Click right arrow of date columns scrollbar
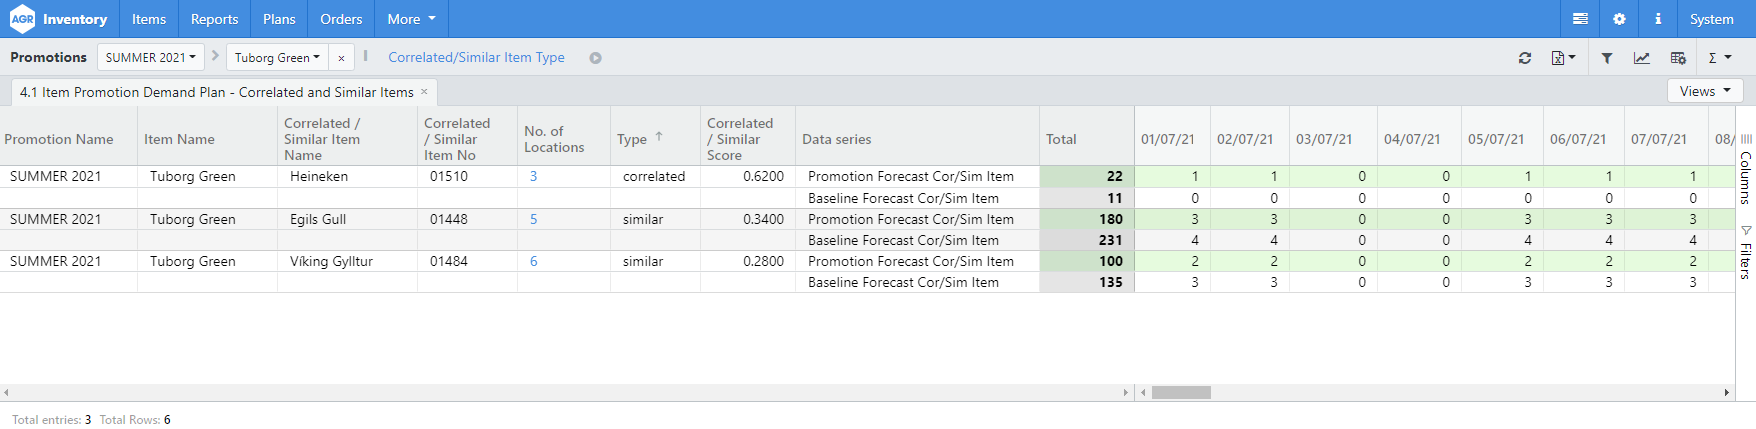The image size is (1756, 429). point(1726,392)
